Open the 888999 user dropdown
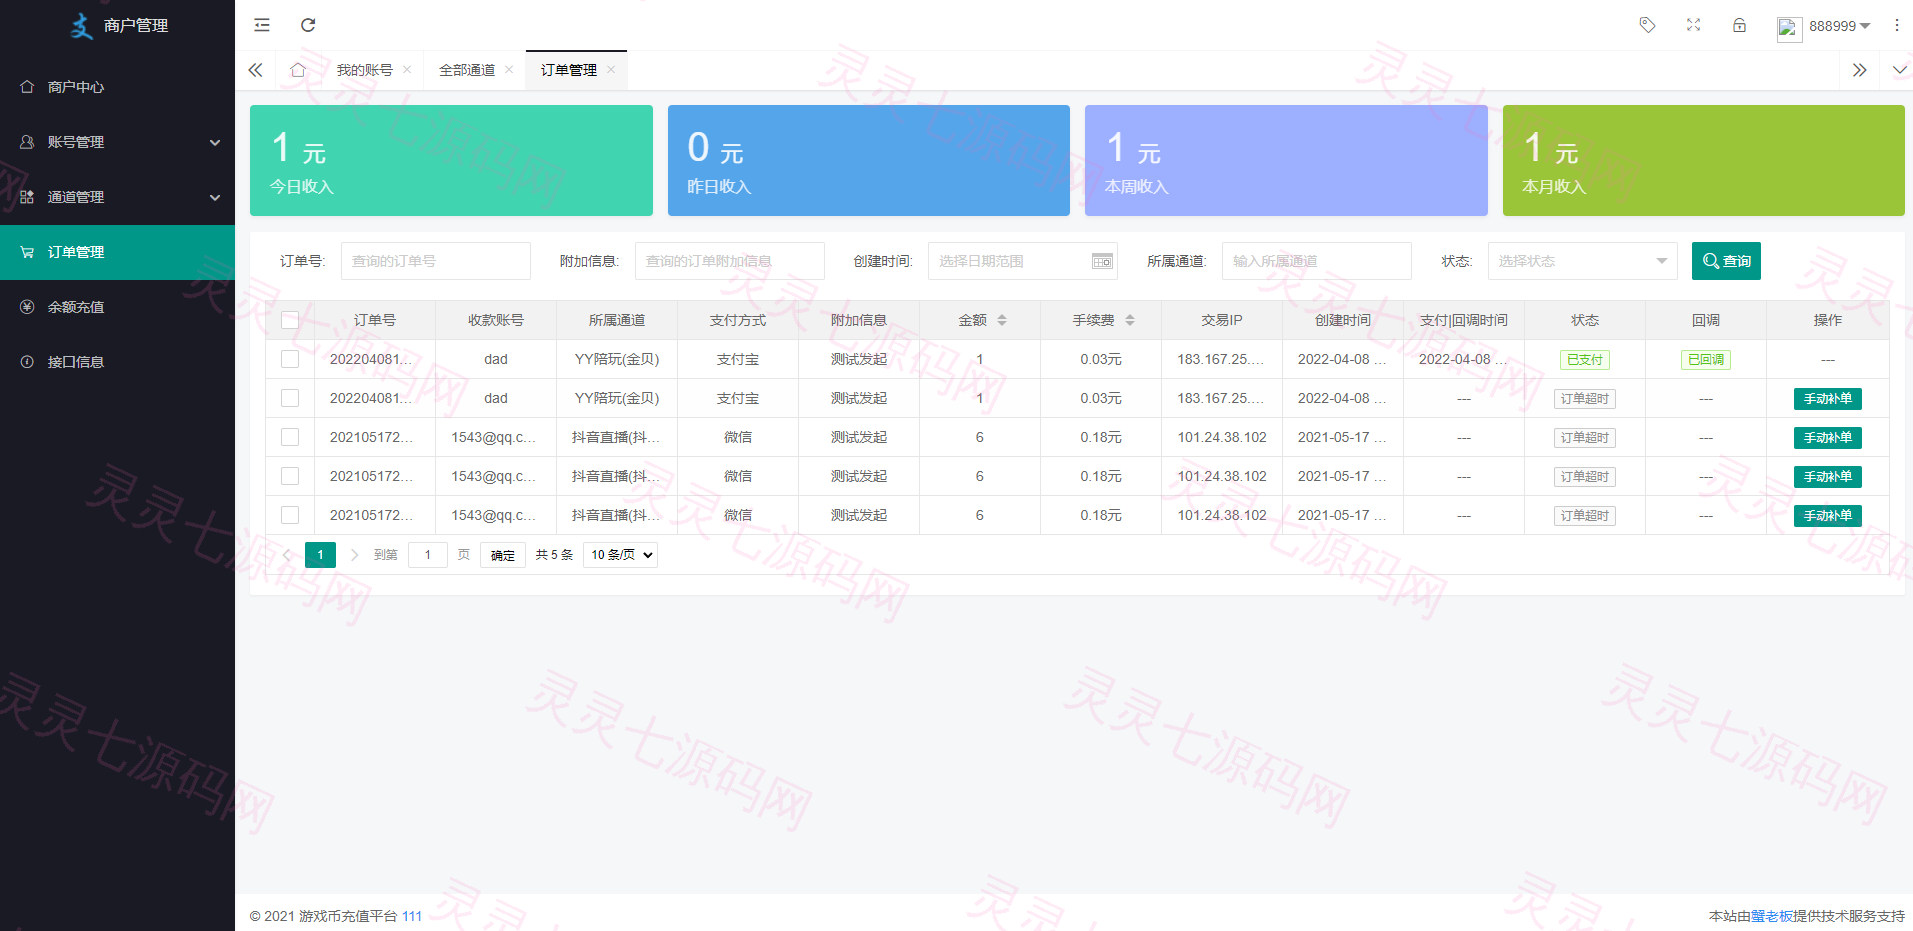Screen dimensions: 1913x931 [1839, 26]
